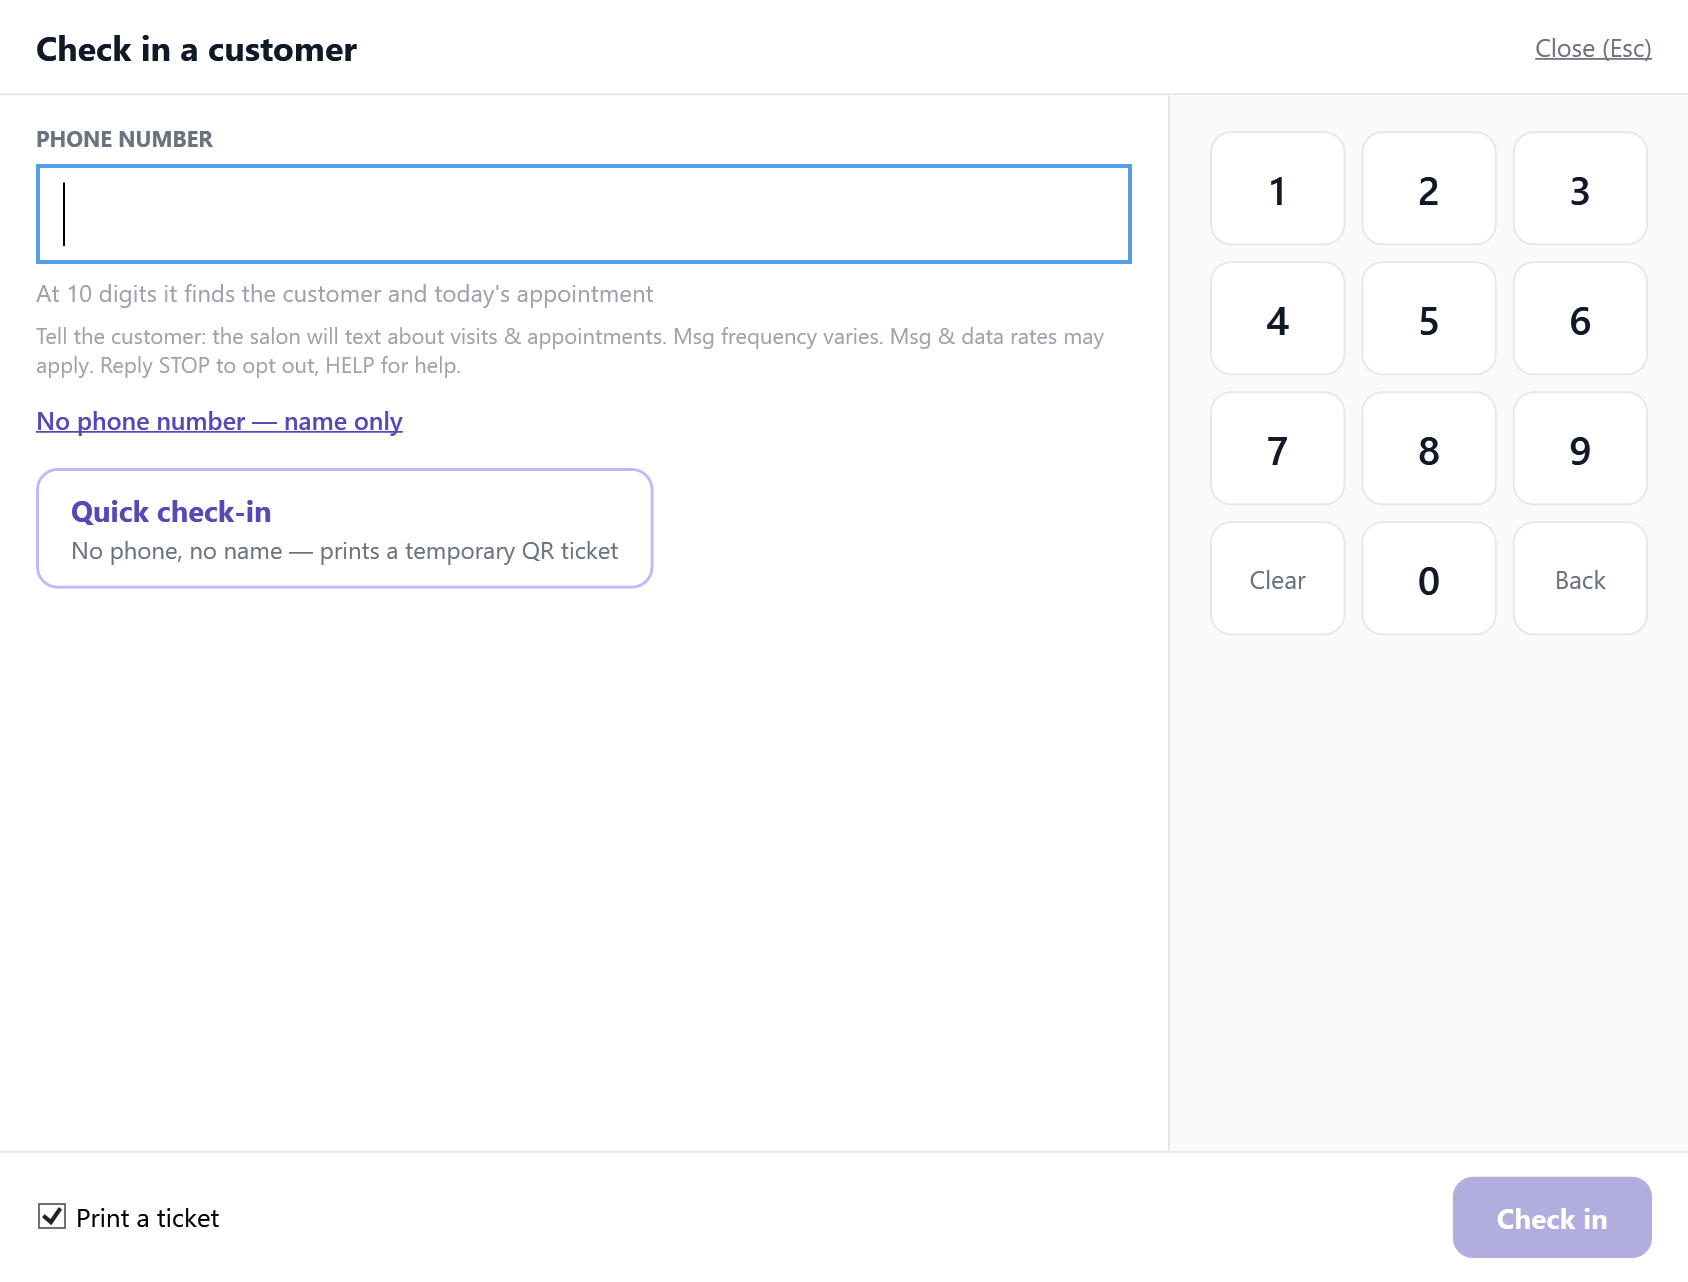Tap keypad digit 0

1429,579
